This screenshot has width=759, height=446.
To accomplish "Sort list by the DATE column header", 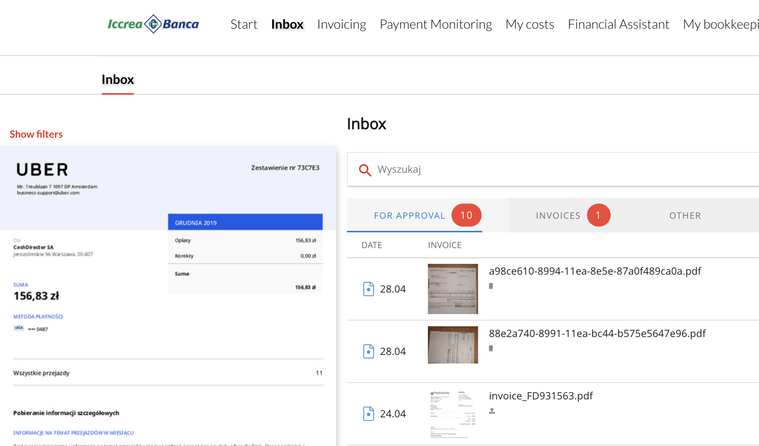I will pyautogui.click(x=372, y=245).
